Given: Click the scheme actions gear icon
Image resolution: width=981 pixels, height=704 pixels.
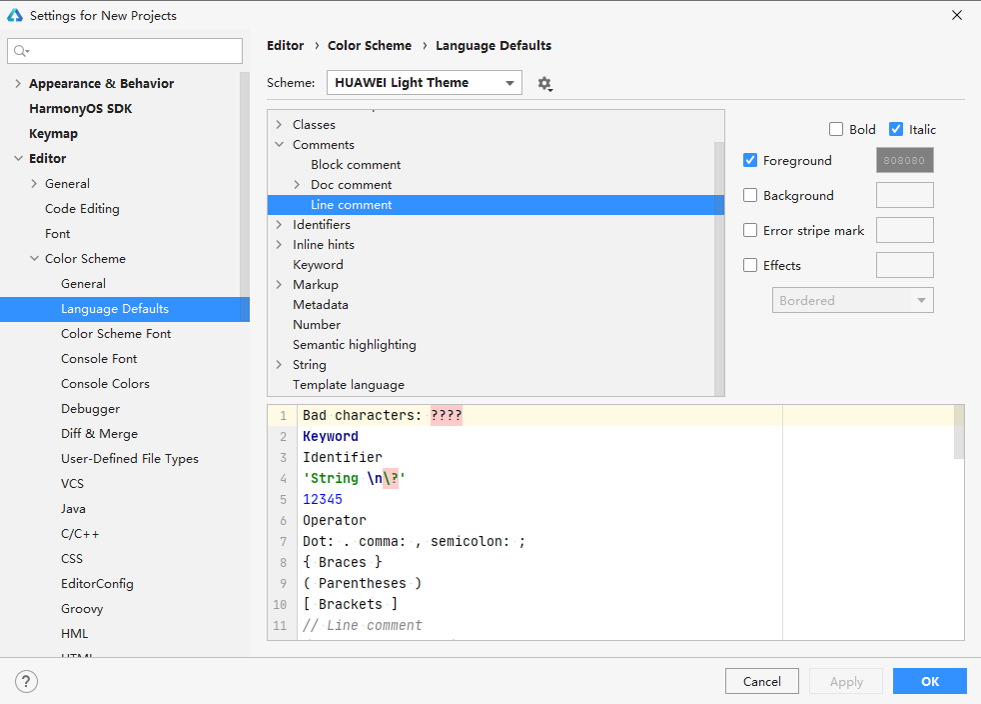Looking at the screenshot, I should 545,83.
